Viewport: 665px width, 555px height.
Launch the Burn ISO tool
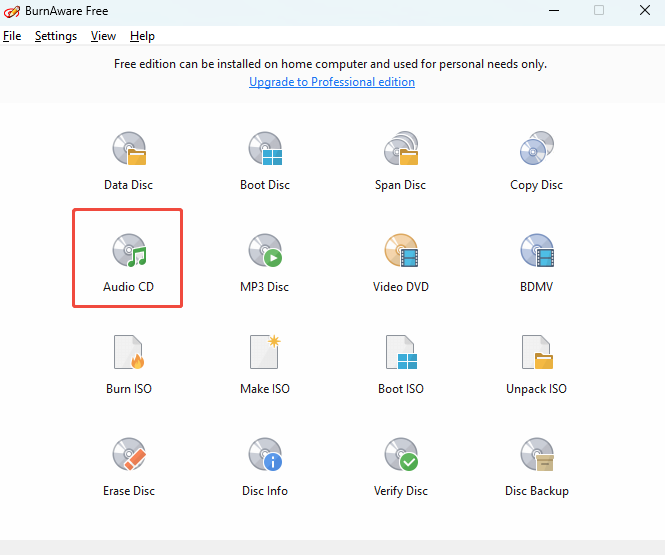tap(128, 354)
